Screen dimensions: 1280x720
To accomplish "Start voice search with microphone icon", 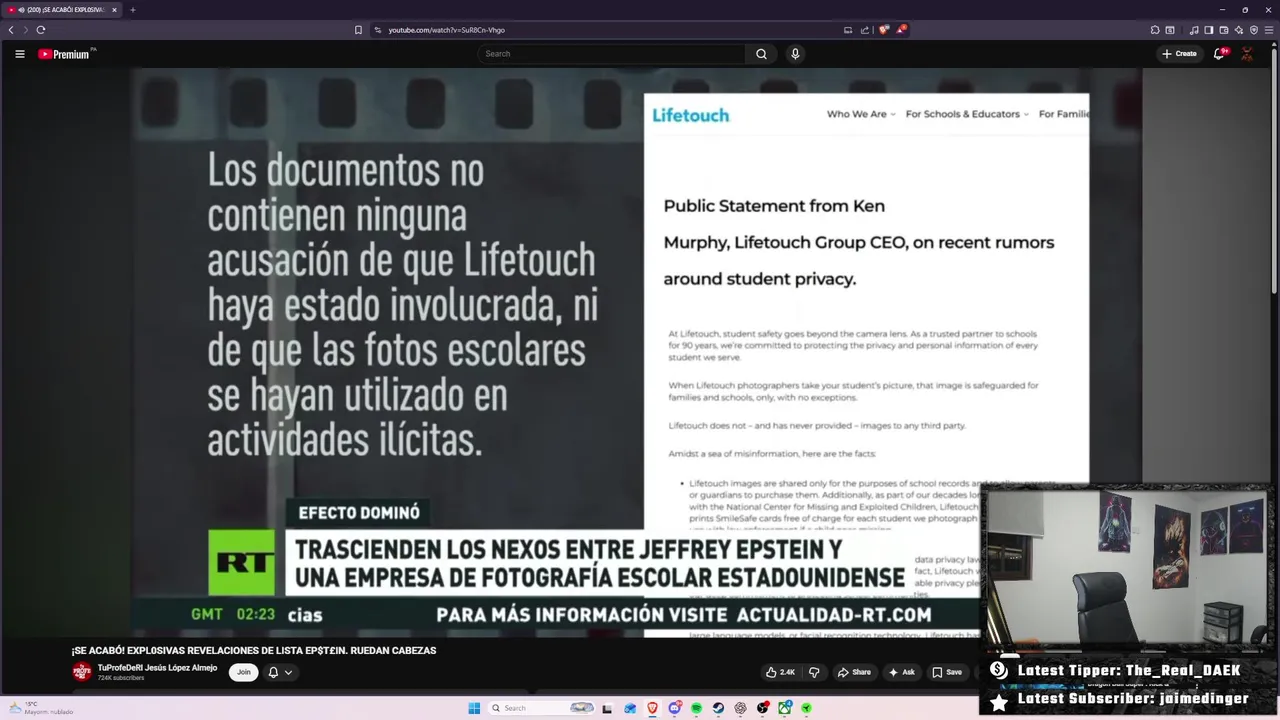I will (795, 54).
